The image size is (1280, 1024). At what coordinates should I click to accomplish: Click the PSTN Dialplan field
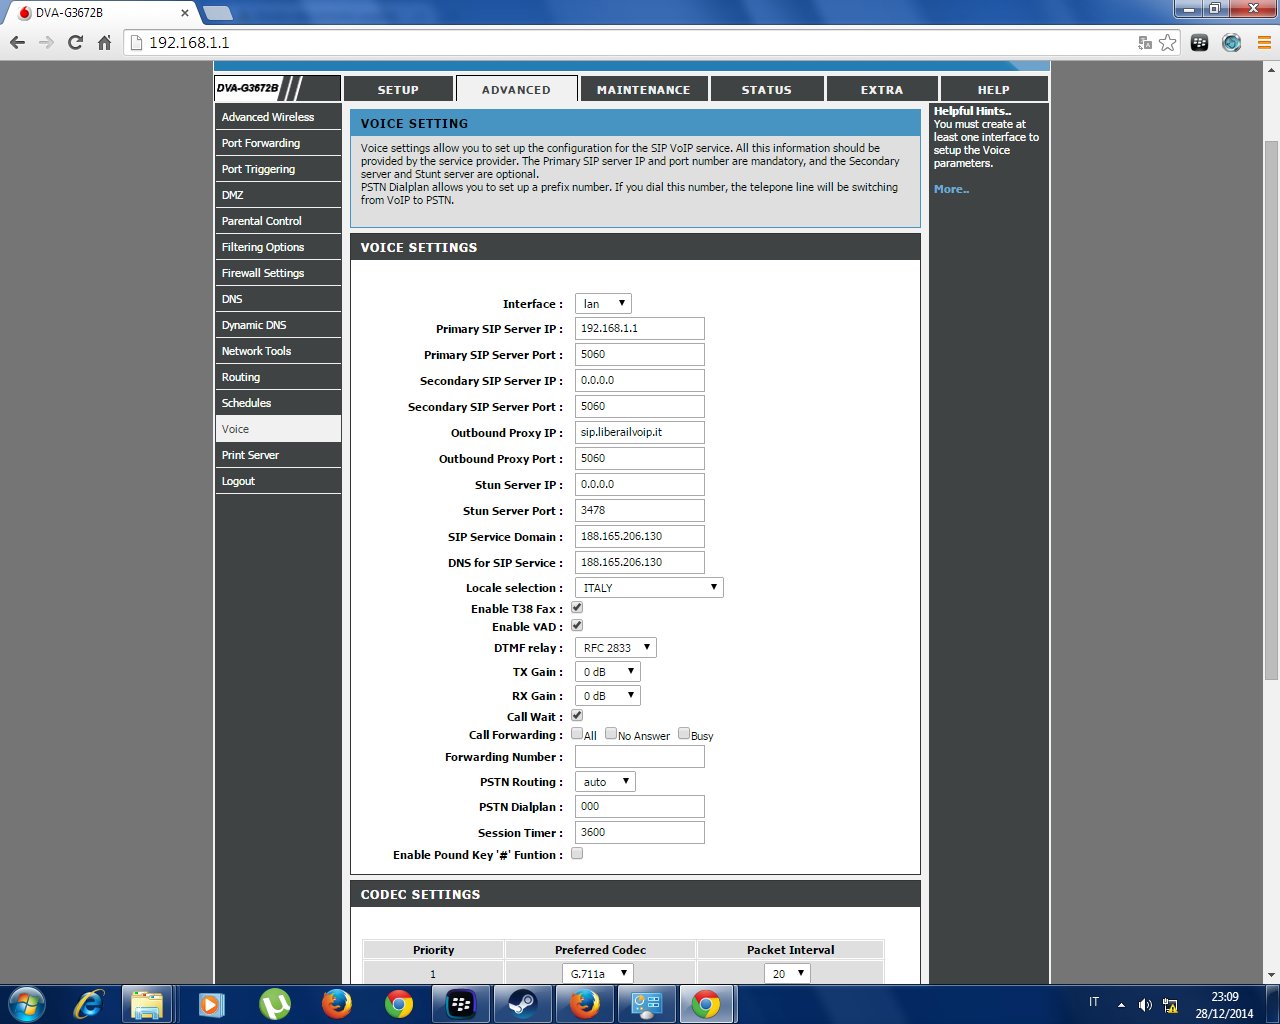tap(640, 806)
